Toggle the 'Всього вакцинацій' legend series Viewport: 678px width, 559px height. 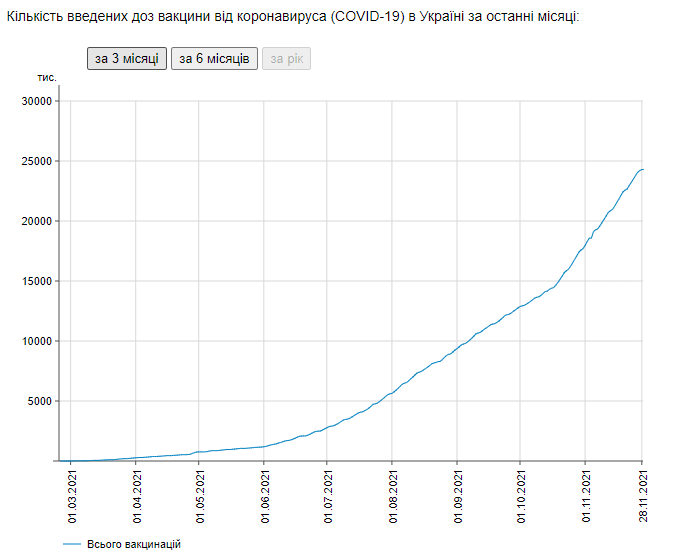point(133,543)
